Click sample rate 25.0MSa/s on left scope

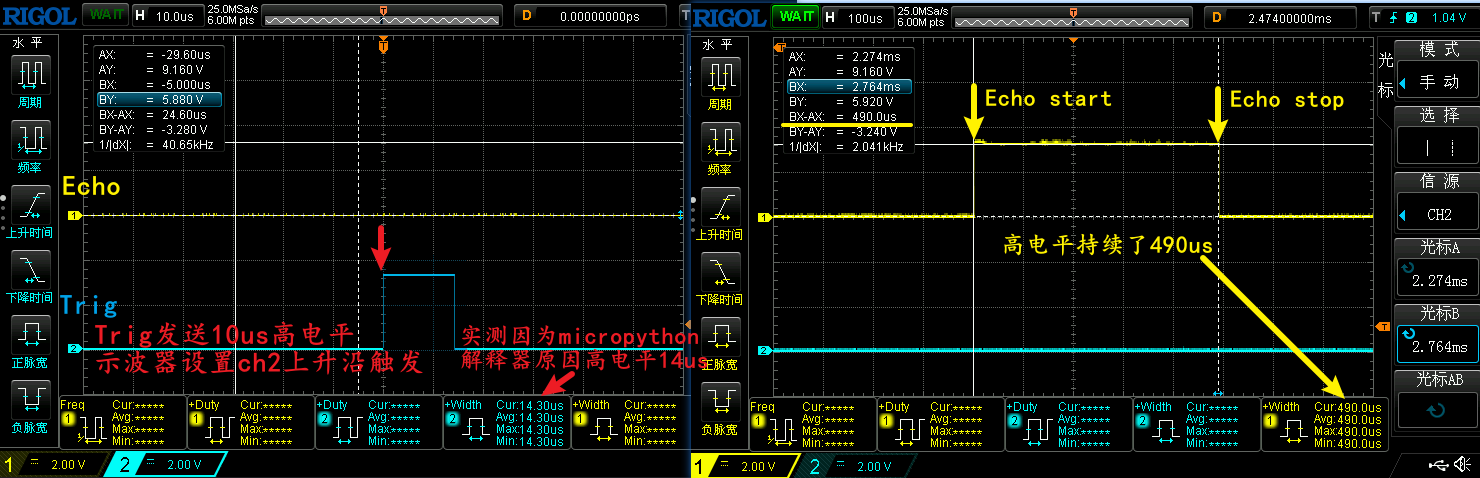tap(232, 10)
